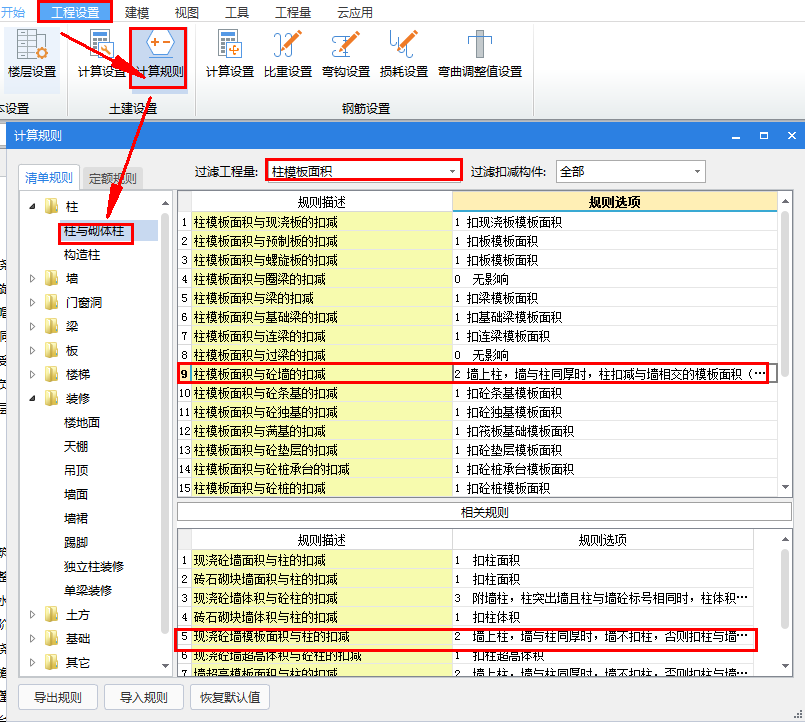Expand the 墙 tree node
The height and width of the screenshot is (722, 805).
pos(32,278)
